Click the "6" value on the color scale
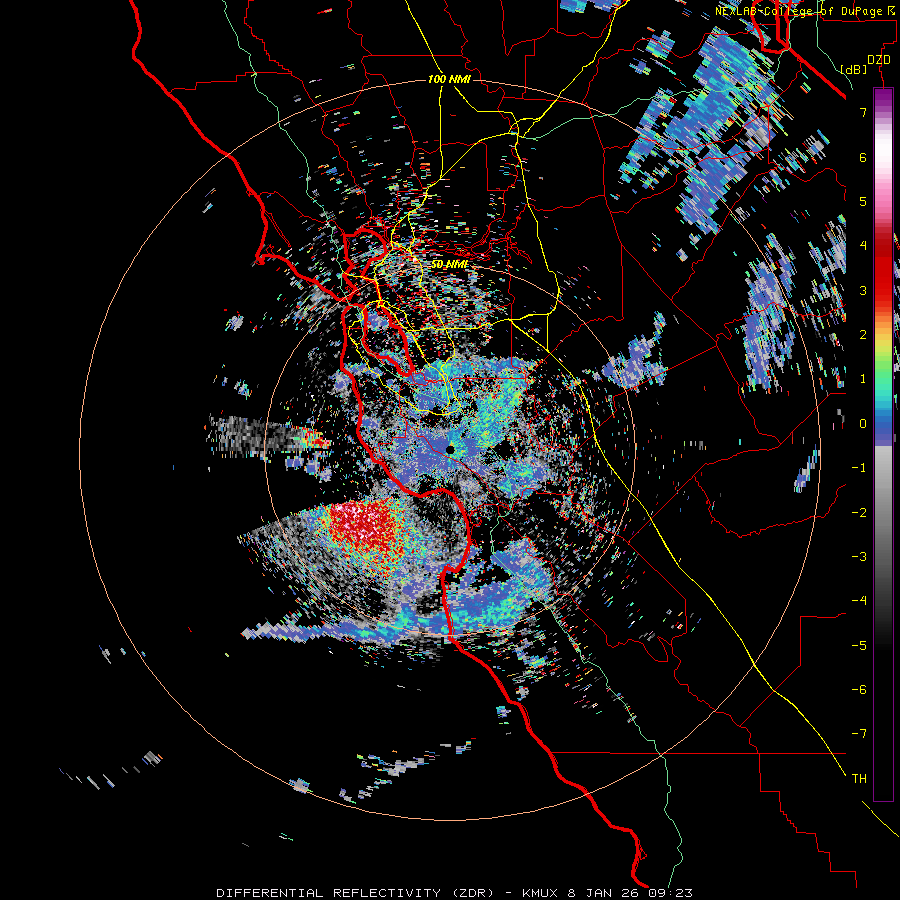Viewport: 900px width, 900px height. (x=863, y=157)
